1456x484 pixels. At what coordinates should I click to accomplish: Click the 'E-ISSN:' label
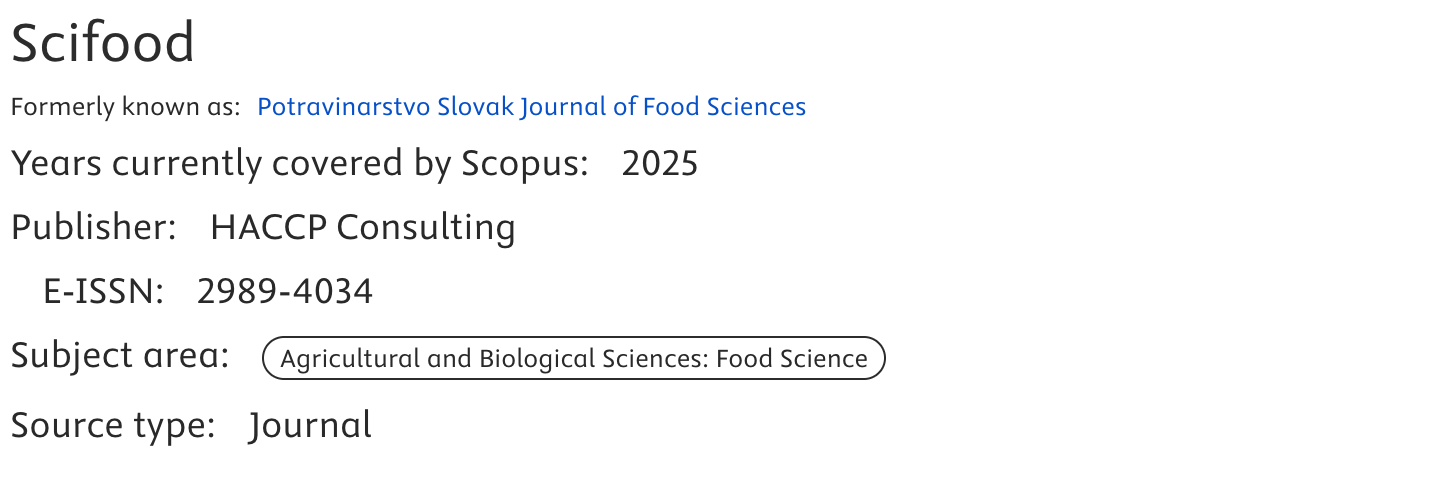[x=103, y=292]
